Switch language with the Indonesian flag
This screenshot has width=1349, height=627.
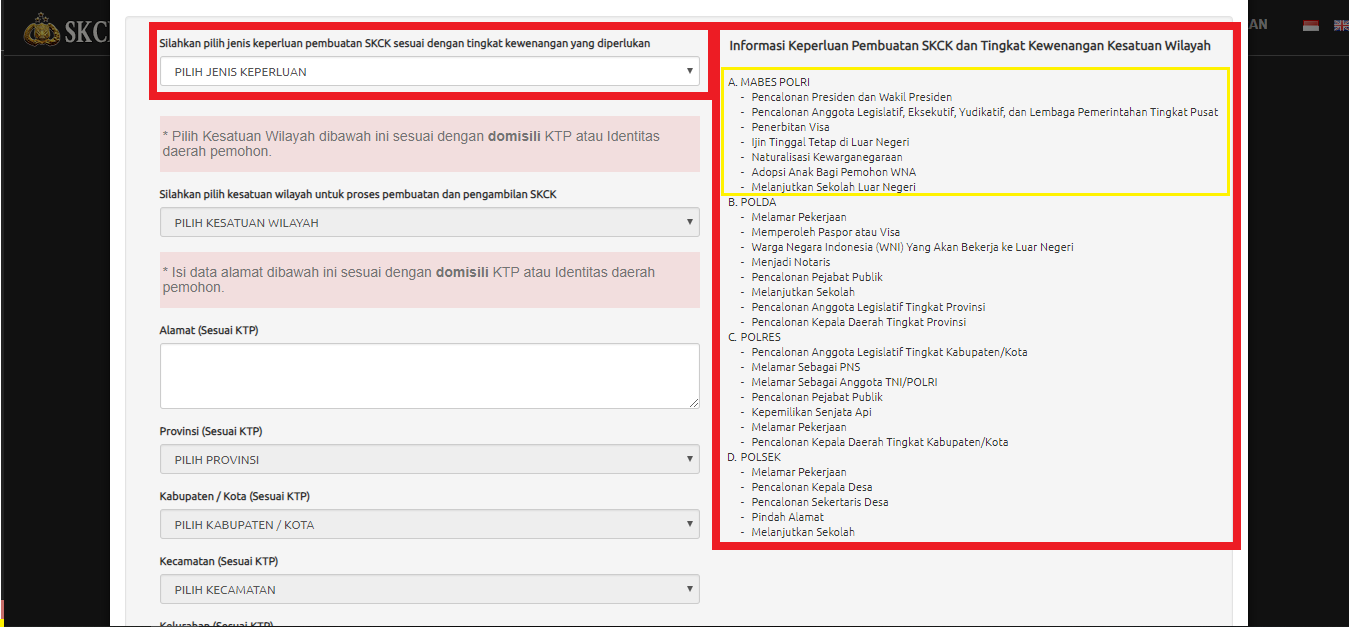[x=1311, y=25]
